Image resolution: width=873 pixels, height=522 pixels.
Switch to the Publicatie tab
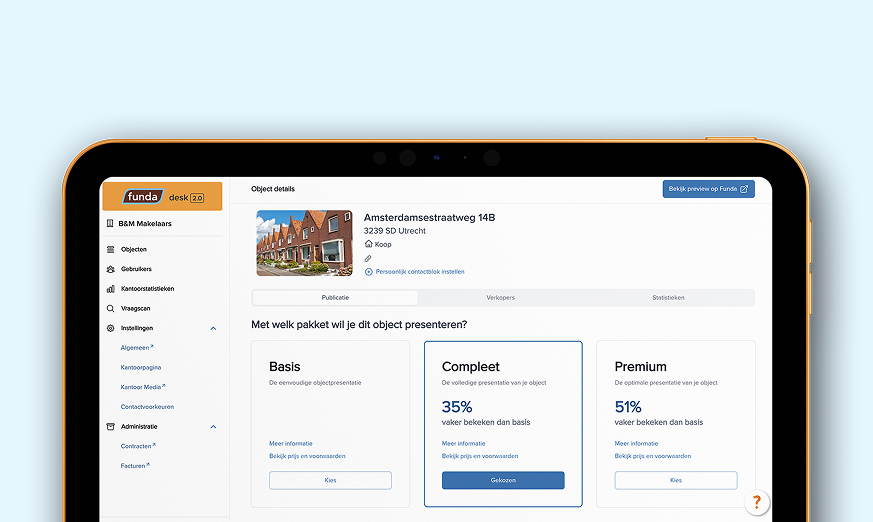(335, 298)
